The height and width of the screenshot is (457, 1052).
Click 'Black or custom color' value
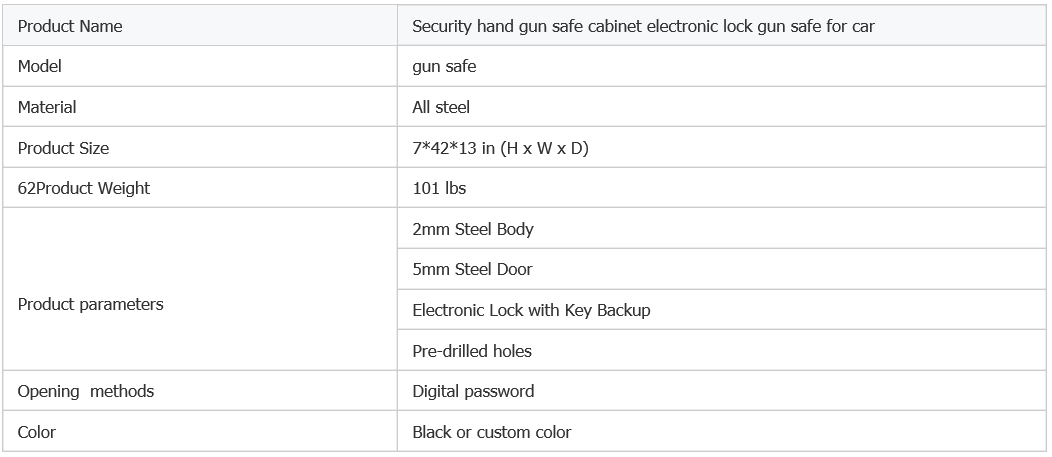(491, 432)
